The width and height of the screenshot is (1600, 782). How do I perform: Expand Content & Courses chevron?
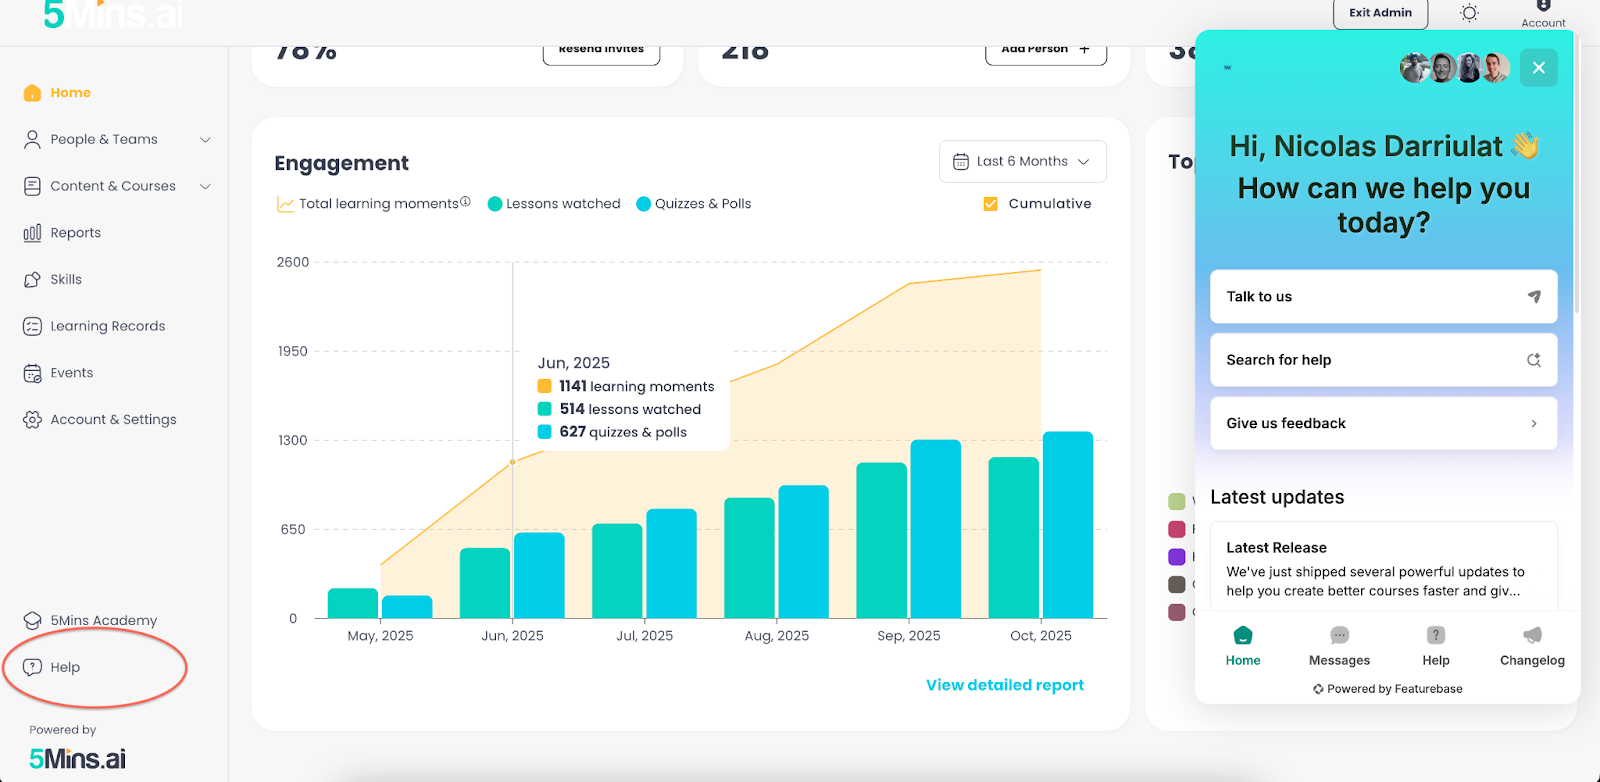[x=205, y=187]
